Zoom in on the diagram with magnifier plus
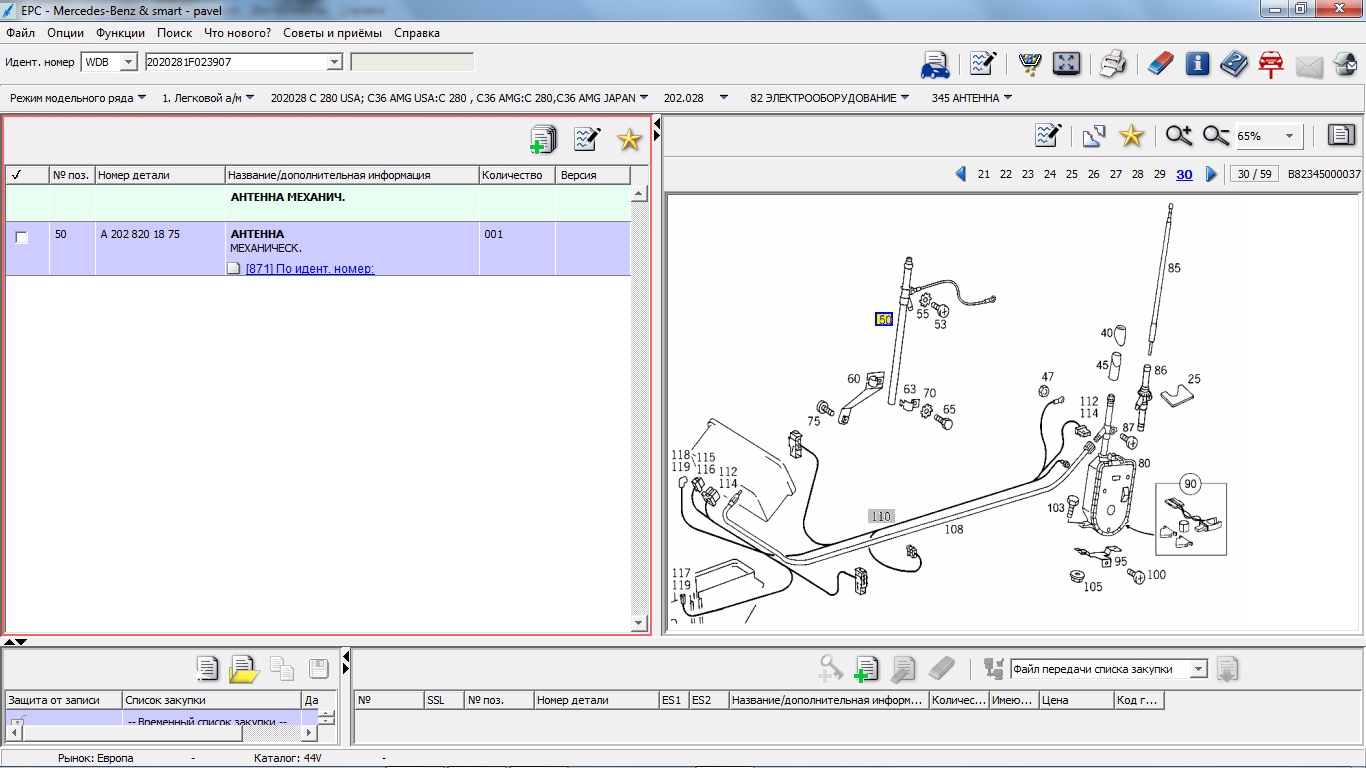Image resolution: width=1366 pixels, height=768 pixels. pos(1178,135)
